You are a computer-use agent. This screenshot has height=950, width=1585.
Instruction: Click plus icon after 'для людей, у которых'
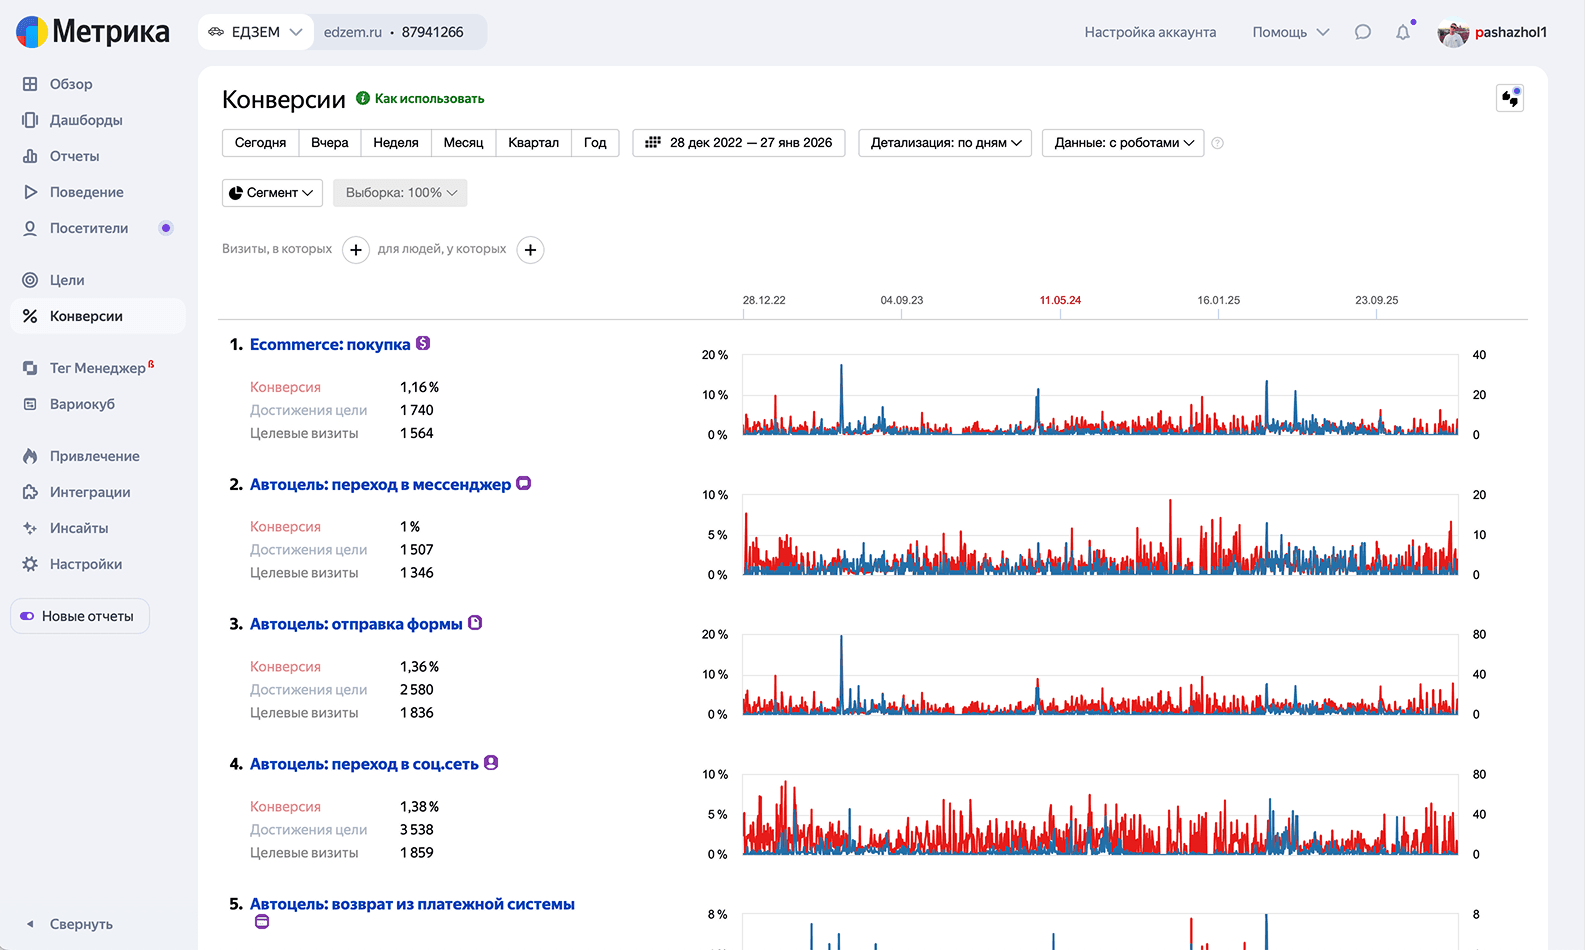[530, 250]
